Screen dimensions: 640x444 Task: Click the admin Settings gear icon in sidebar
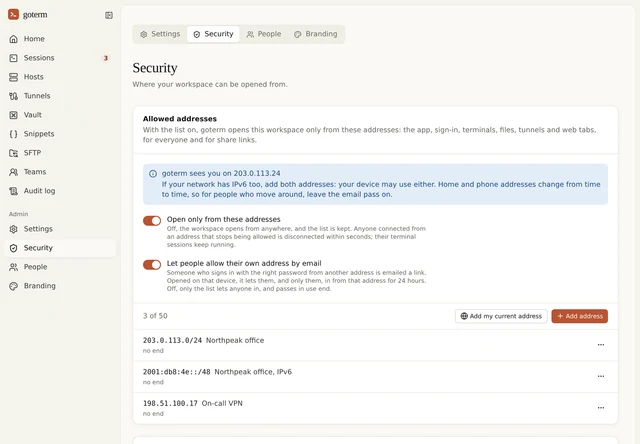pos(13,229)
